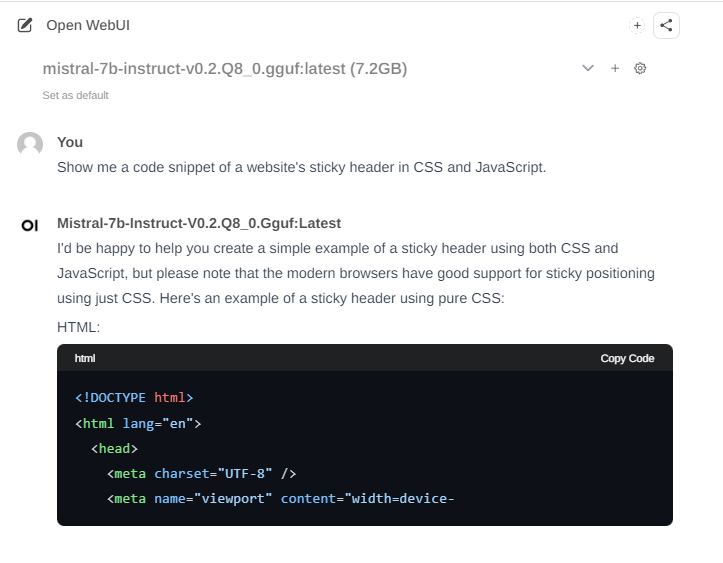Copy the HTML code with Copy Code
Screen dimensions: 723x563
click(627, 358)
